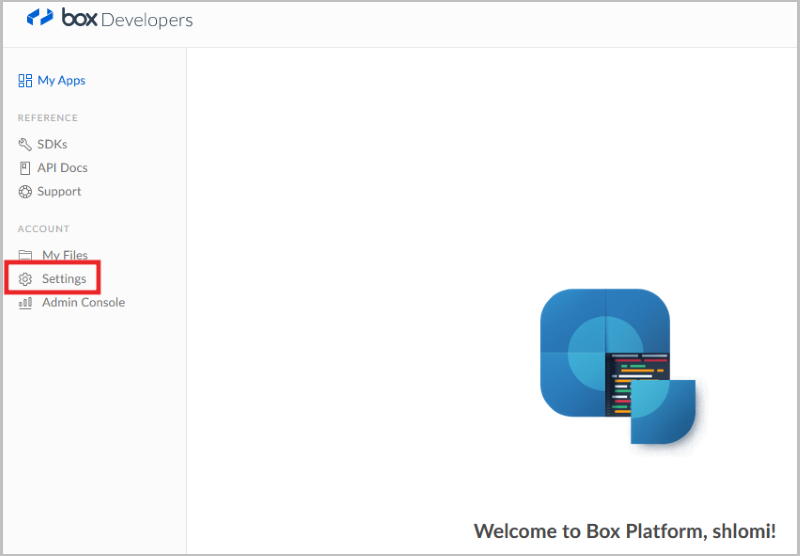
Task: Open the SDKs reference link
Action: point(52,144)
